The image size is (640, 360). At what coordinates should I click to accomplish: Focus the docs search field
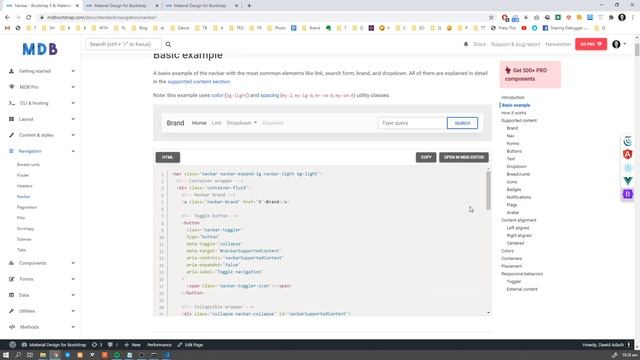tap(123, 44)
